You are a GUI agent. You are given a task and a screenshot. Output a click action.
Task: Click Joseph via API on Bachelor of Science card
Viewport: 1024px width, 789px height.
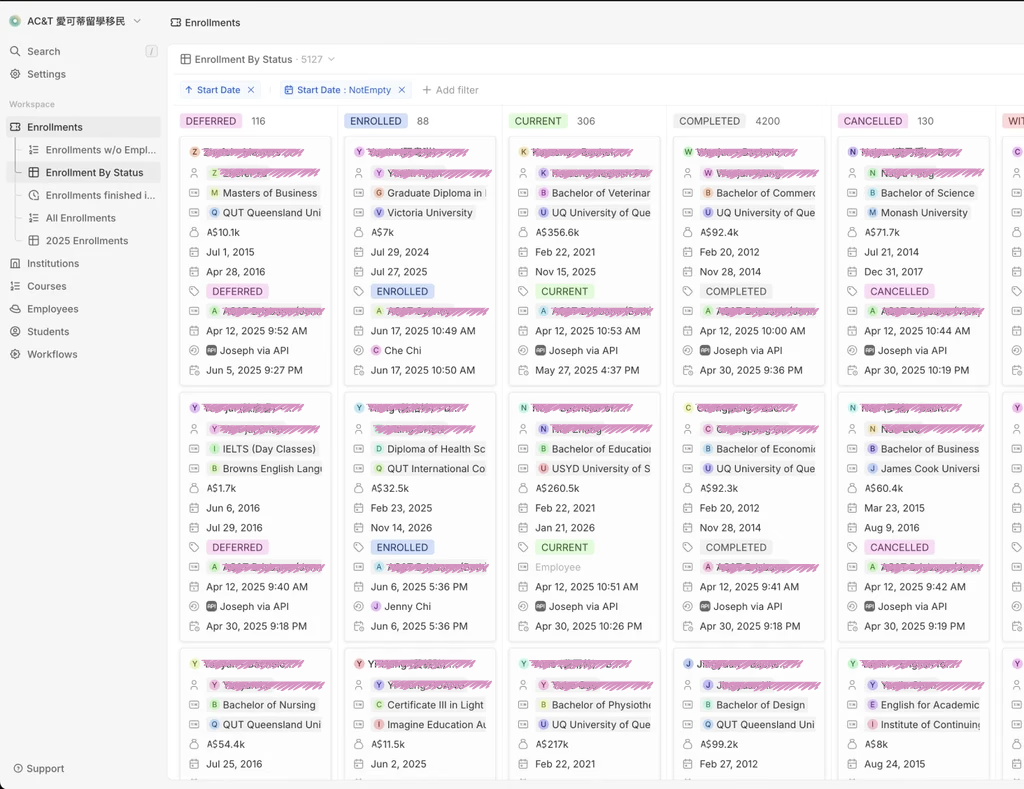(x=906, y=350)
